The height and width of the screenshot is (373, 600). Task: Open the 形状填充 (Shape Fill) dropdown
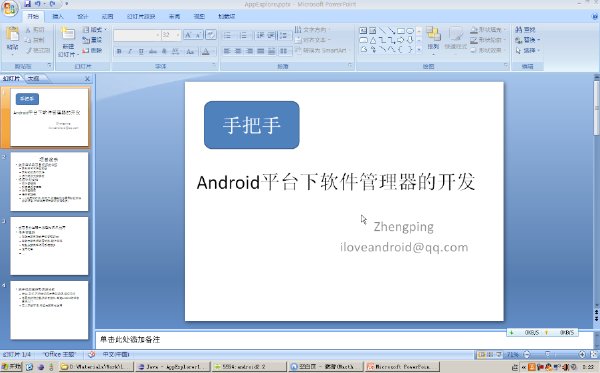tap(488, 29)
